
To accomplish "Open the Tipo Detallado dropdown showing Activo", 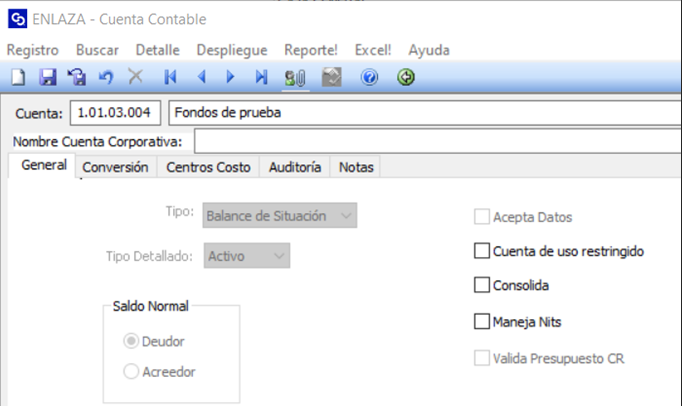I will [247, 256].
